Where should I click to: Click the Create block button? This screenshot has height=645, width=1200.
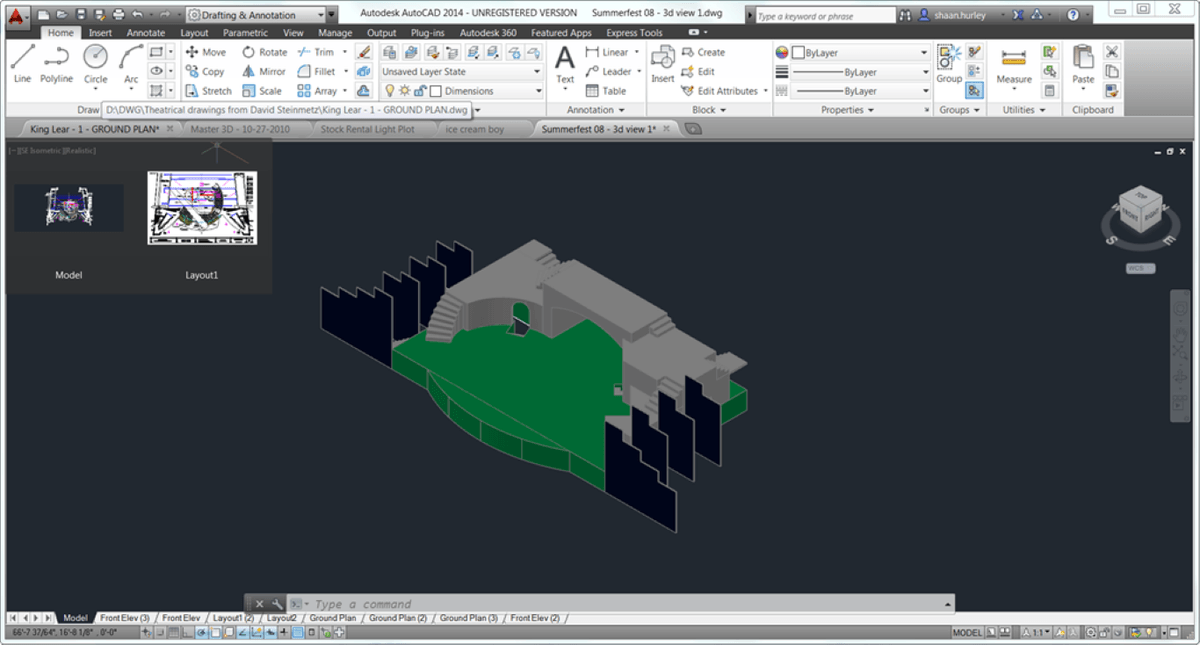coord(704,52)
